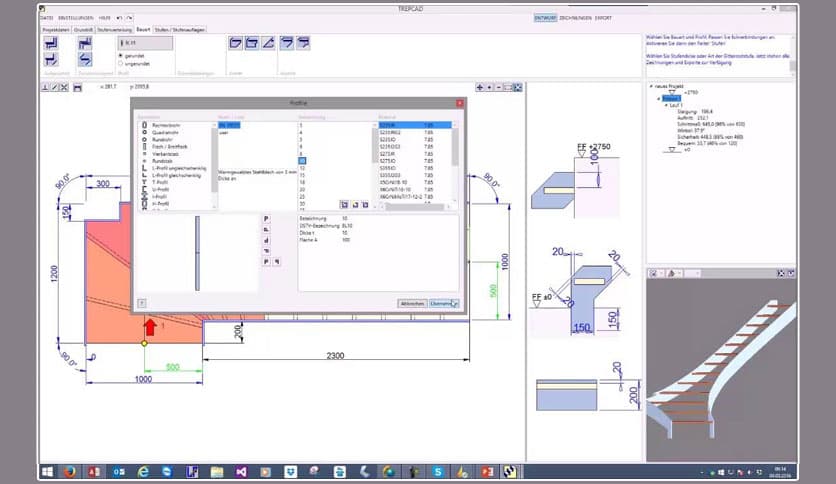836x484 pixels.
Task: Switch to the Stufenverteilung tab
Action: pos(114,30)
